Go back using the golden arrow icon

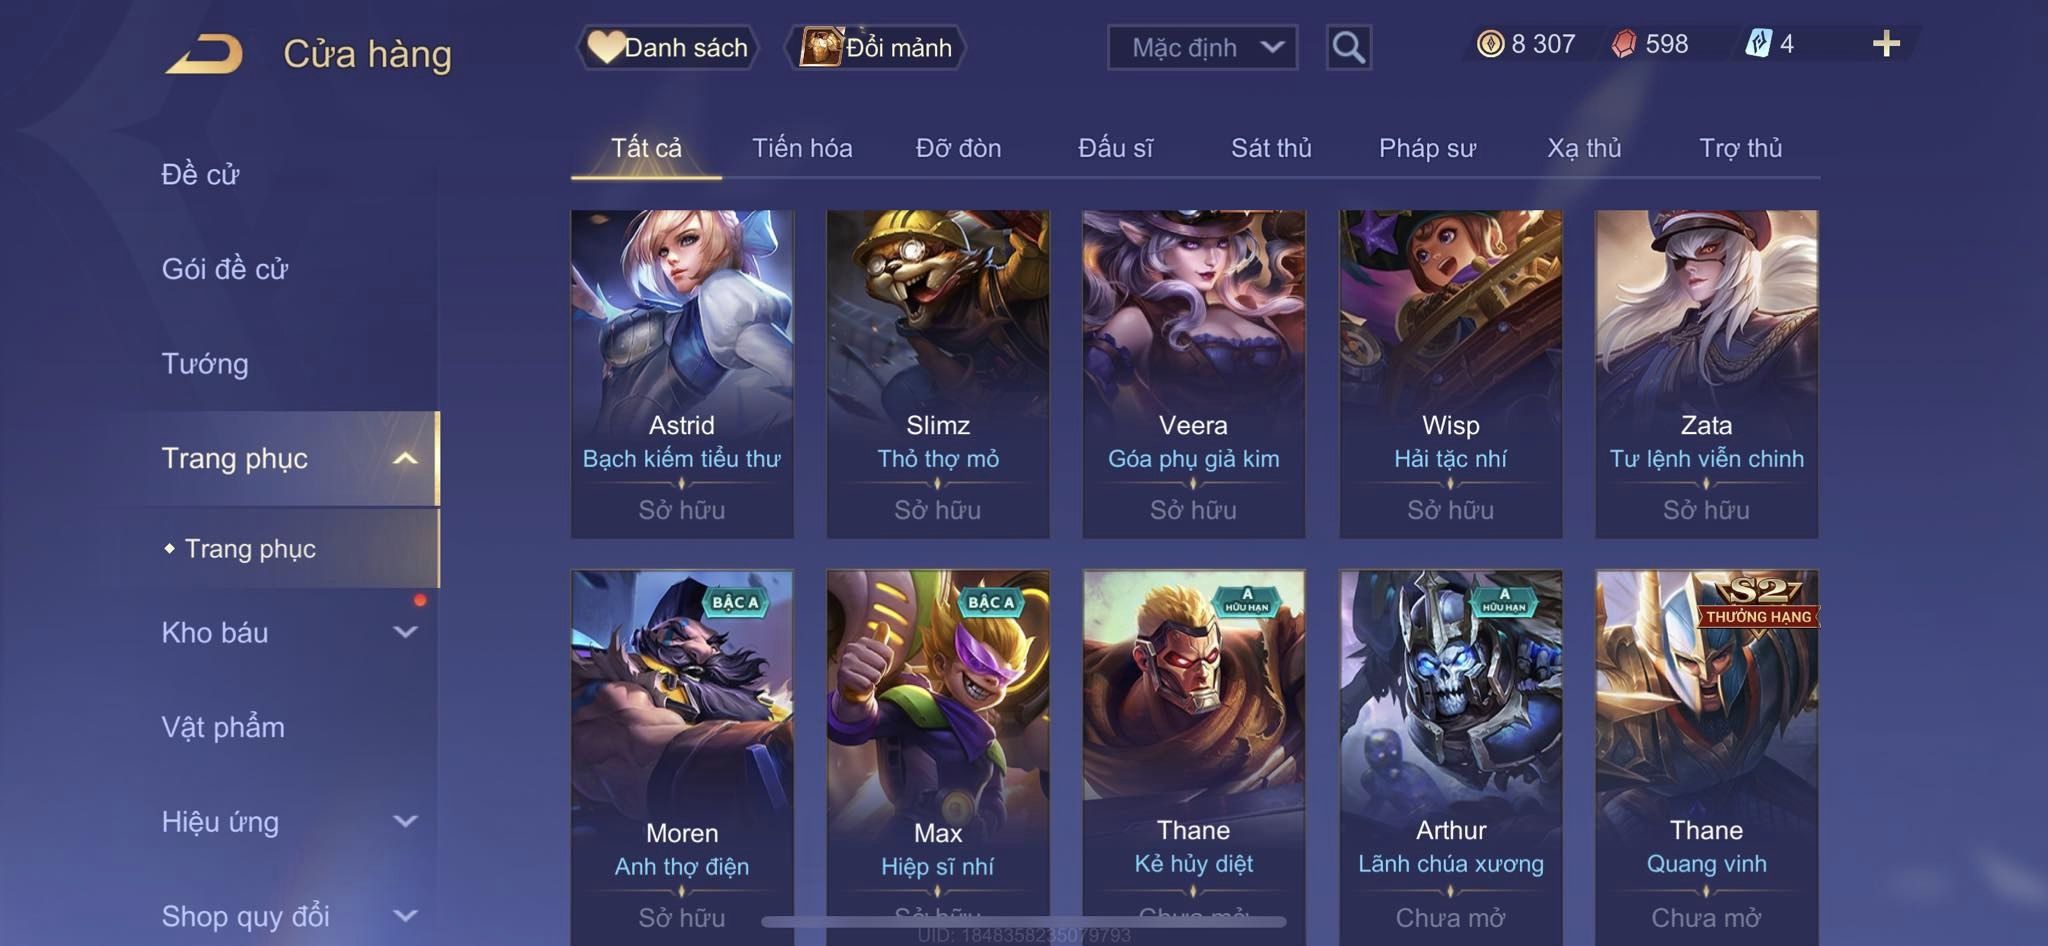pyautogui.click(x=205, y=54)
